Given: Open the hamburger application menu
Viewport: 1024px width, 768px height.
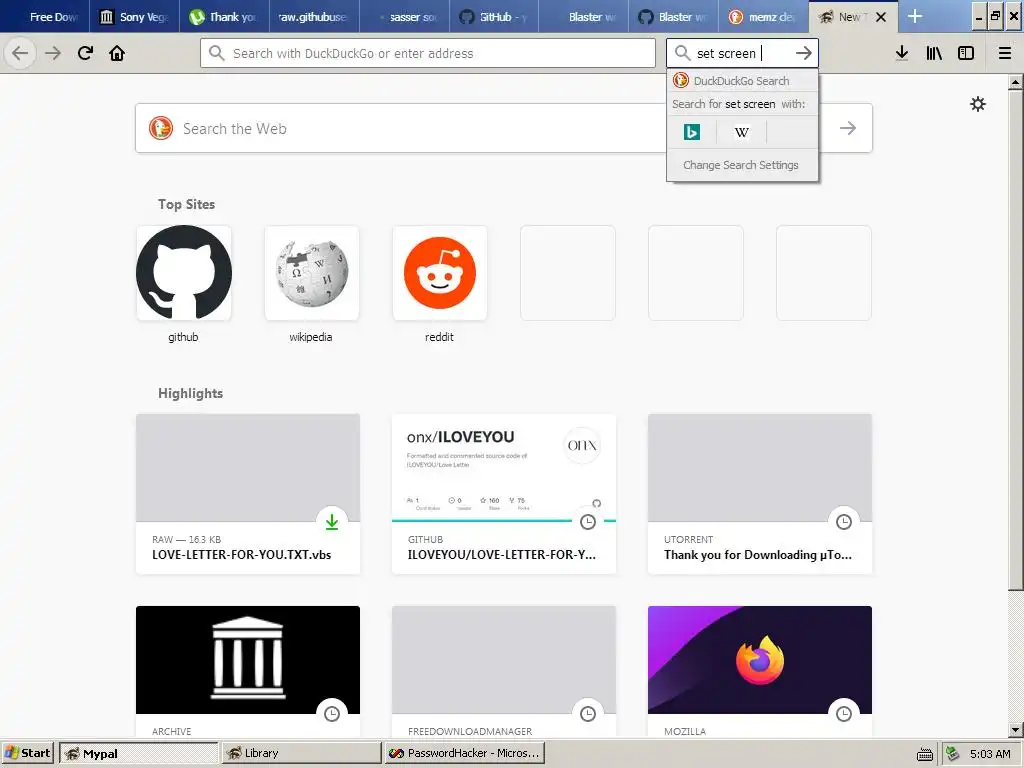Looking at the screenshot, I should click(x=1005, y=53).
